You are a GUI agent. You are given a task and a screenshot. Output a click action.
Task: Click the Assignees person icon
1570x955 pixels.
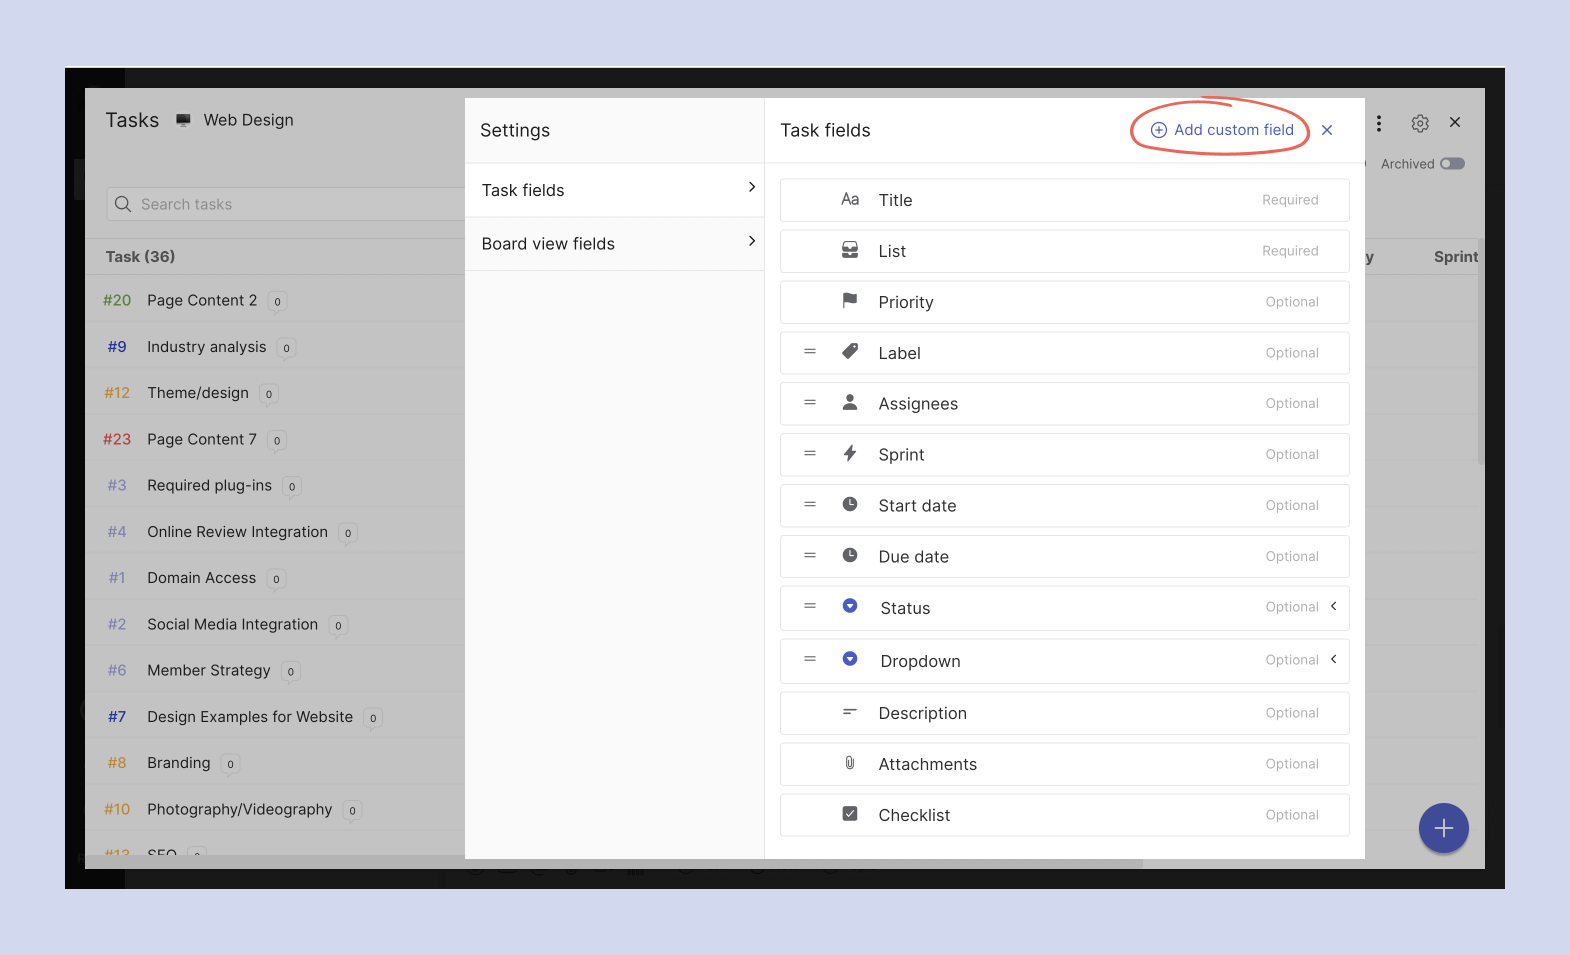coord(849,402)
